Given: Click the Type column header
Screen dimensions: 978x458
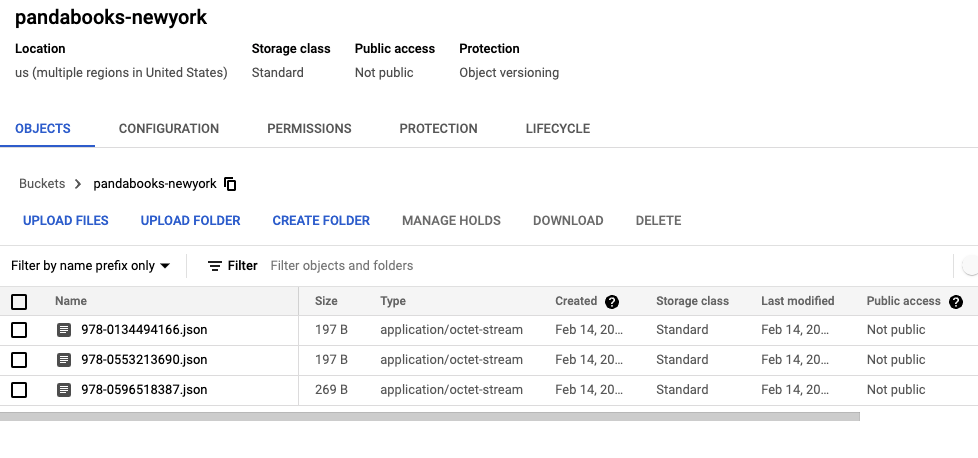Looking at the screenshot, I should [393, 301].
